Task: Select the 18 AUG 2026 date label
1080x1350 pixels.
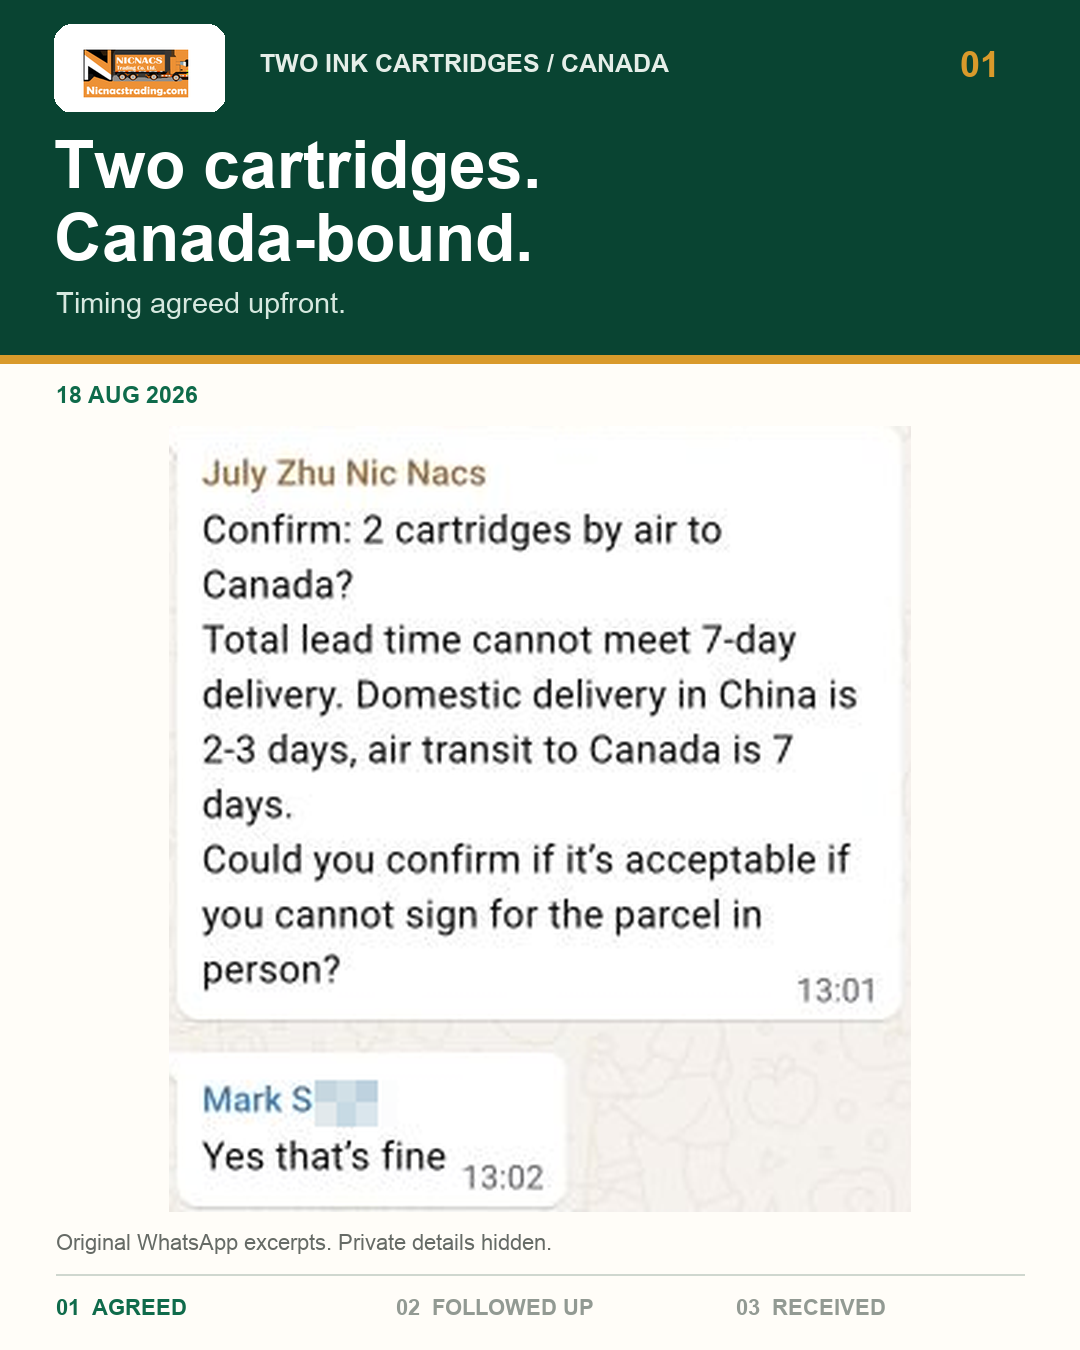Action: [127, 395]
